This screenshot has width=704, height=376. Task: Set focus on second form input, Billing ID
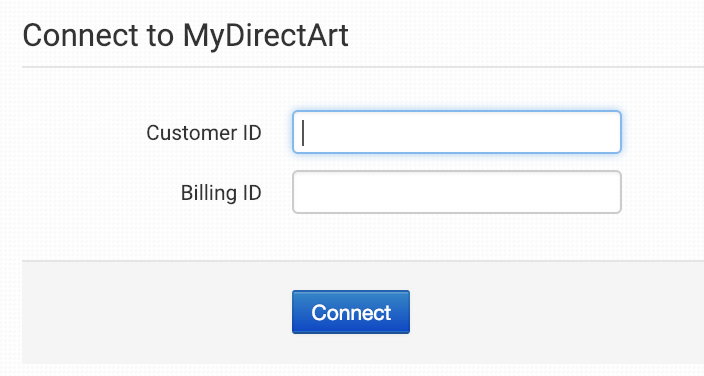tap(457, 192)
